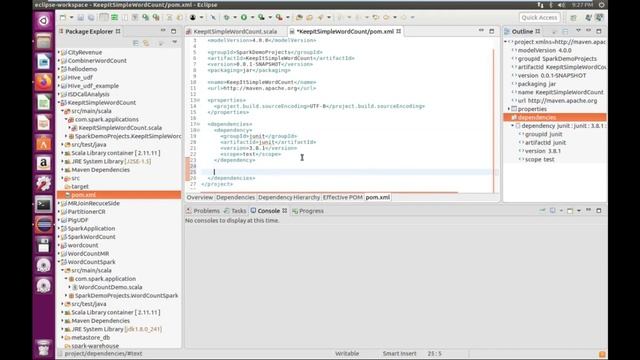Minimize the Outline view
This screenshot has height=360, width=640.
pyautogui.click(x=589, y=31)
